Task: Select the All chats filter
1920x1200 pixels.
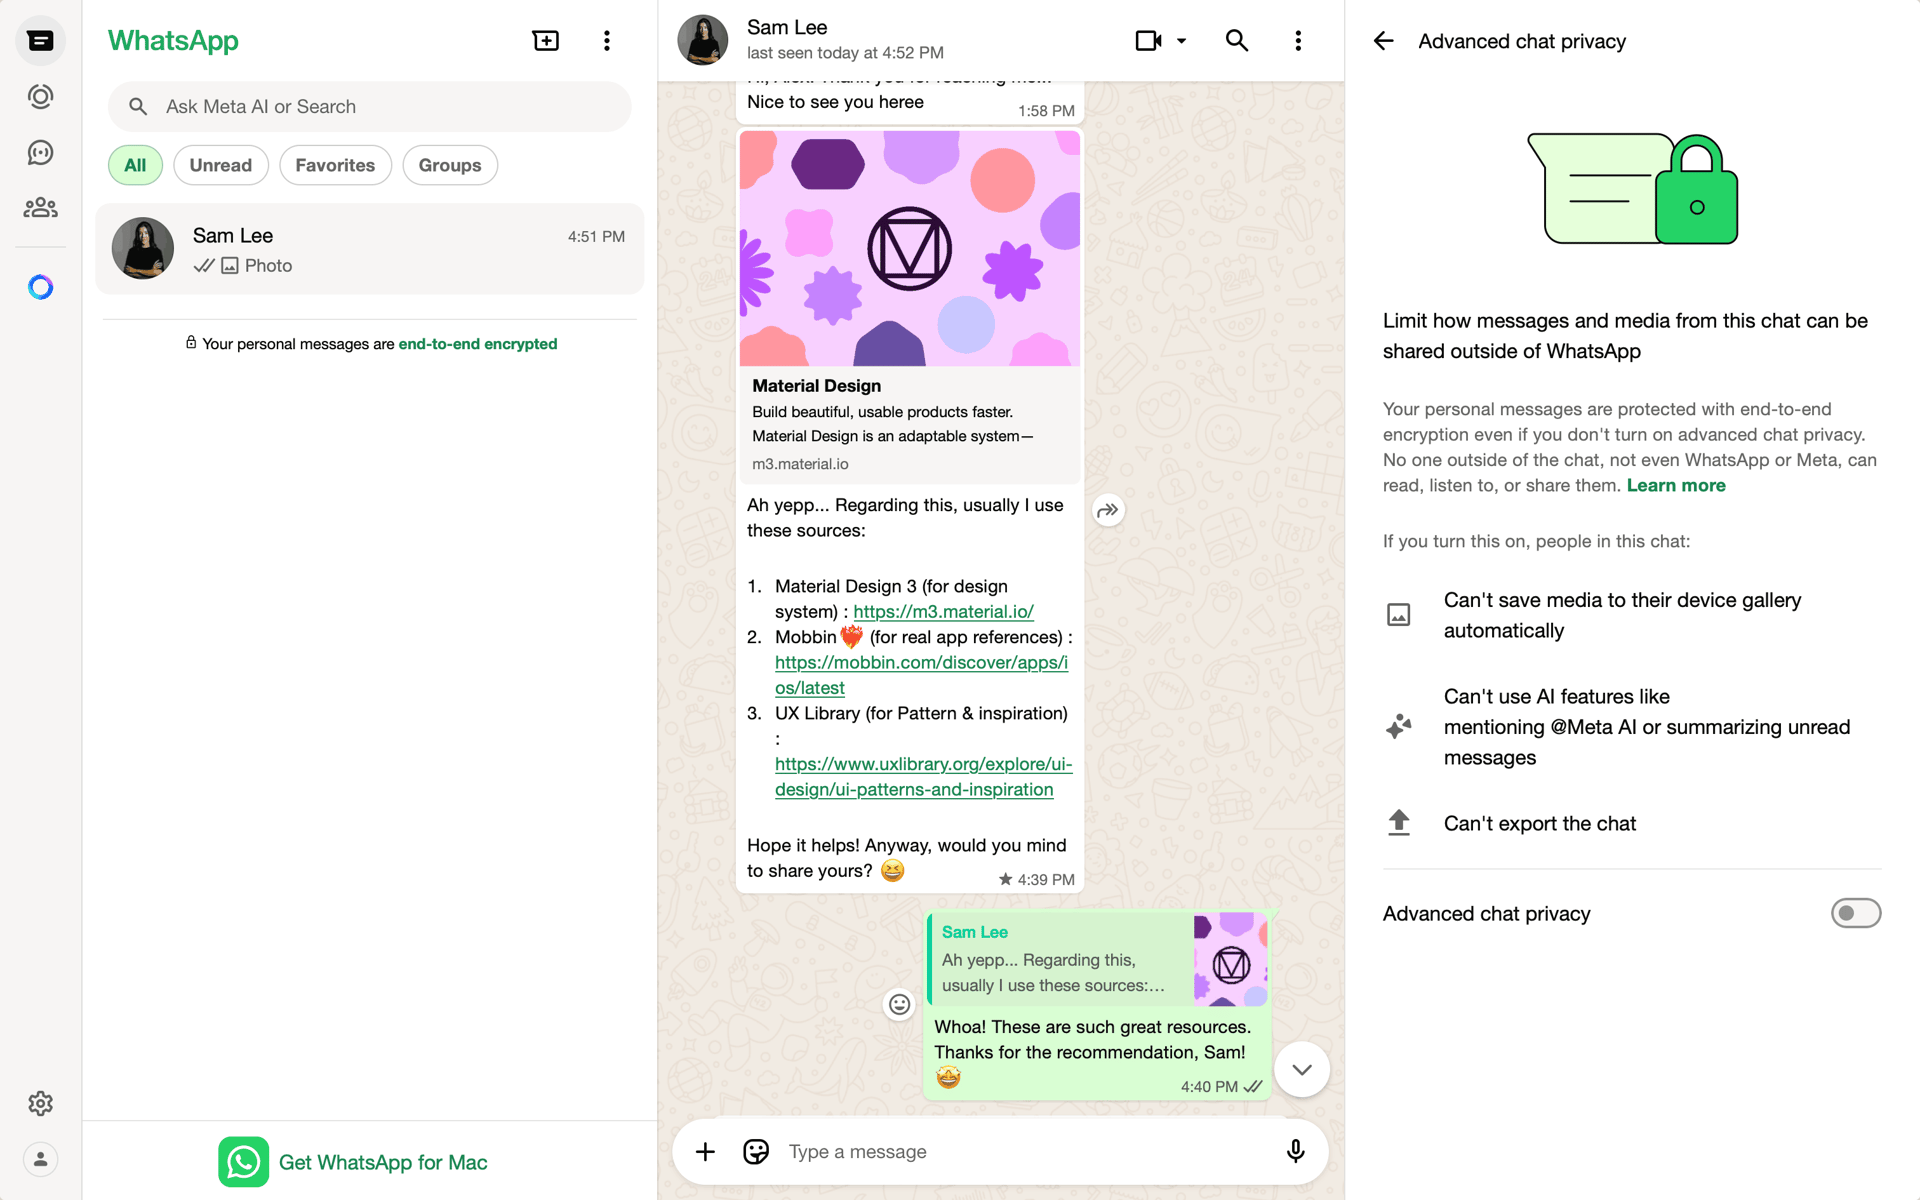Action: point(135,165)
